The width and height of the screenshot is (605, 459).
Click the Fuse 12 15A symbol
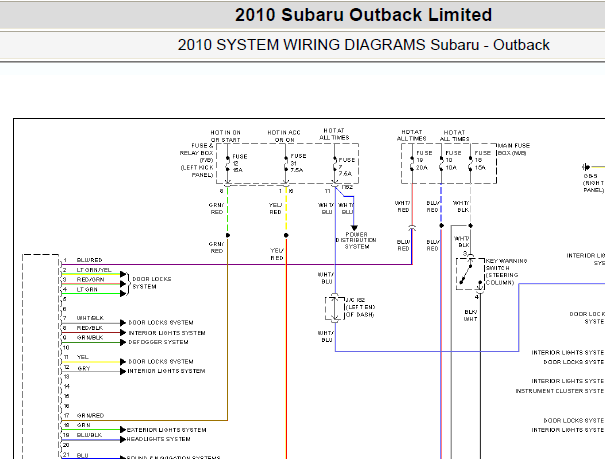coord(228,163)
